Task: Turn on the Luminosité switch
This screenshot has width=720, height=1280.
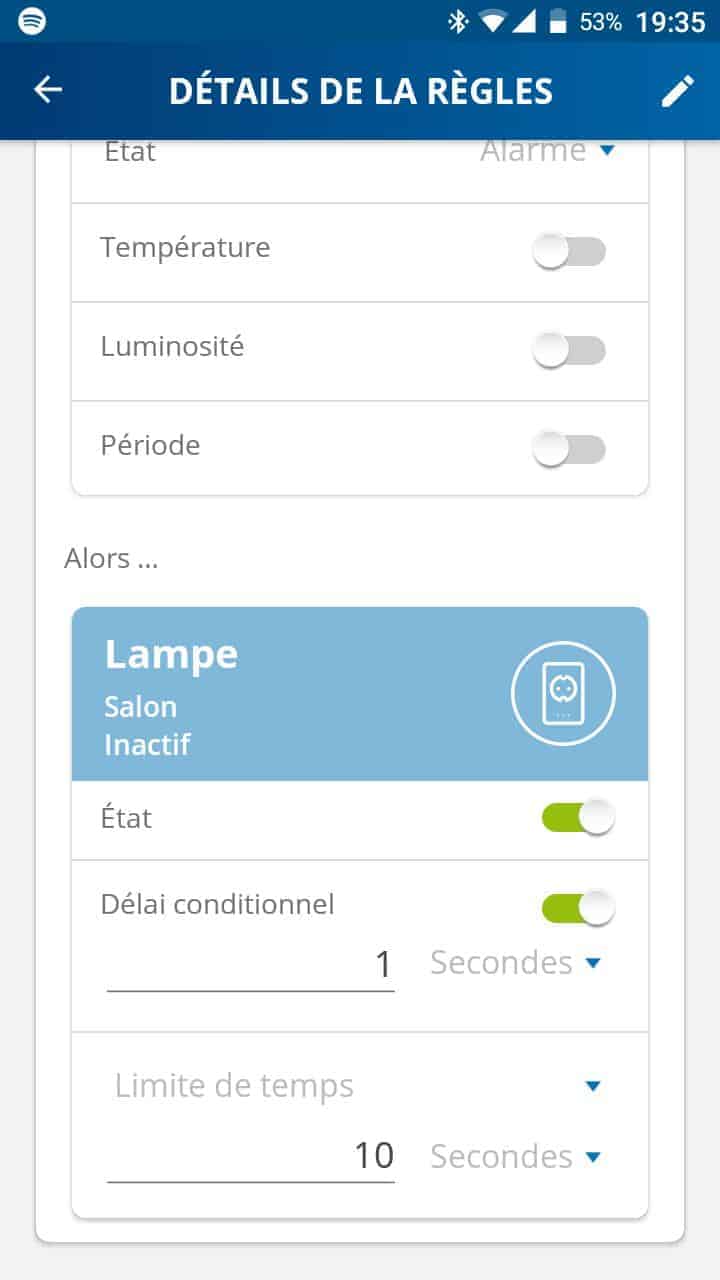Action: point(569,350)
